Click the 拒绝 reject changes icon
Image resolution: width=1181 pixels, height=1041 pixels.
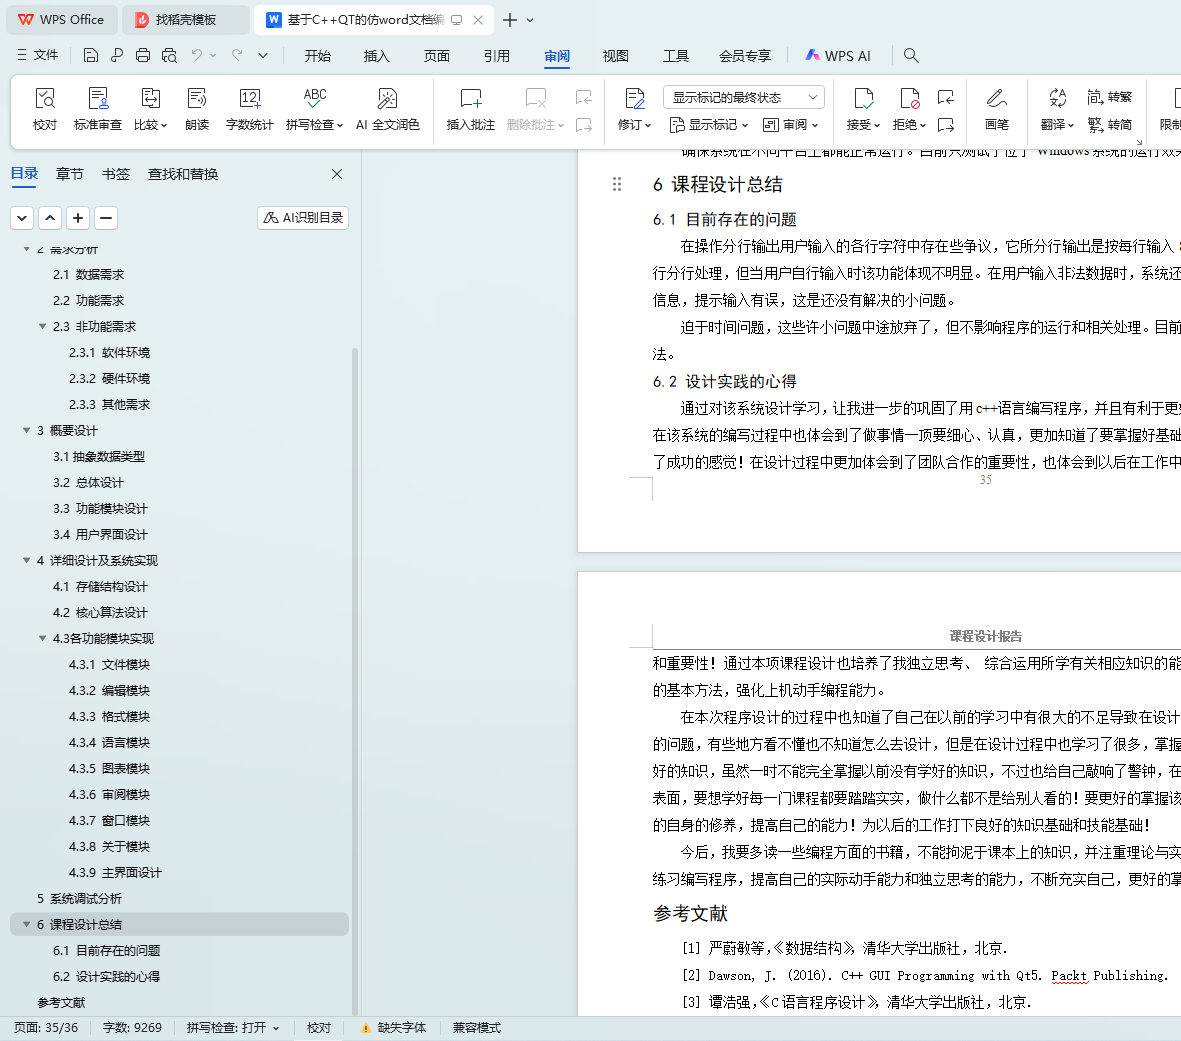[909, 99]
